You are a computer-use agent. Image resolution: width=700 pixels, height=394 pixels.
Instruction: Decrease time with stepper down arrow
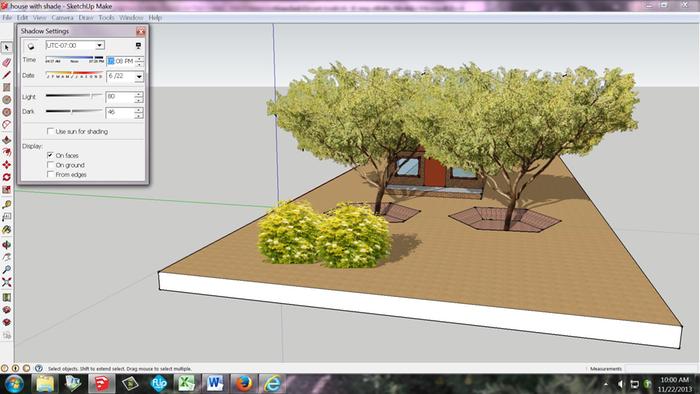[x=140, y=63]
